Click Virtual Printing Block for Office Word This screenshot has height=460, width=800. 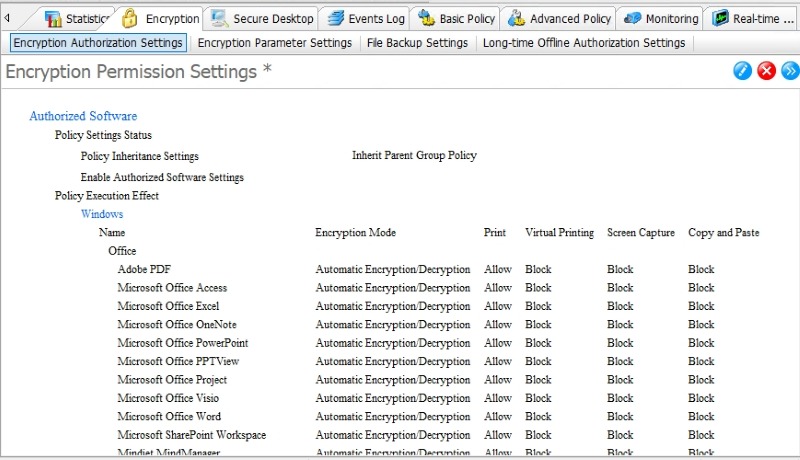(538, 416)
